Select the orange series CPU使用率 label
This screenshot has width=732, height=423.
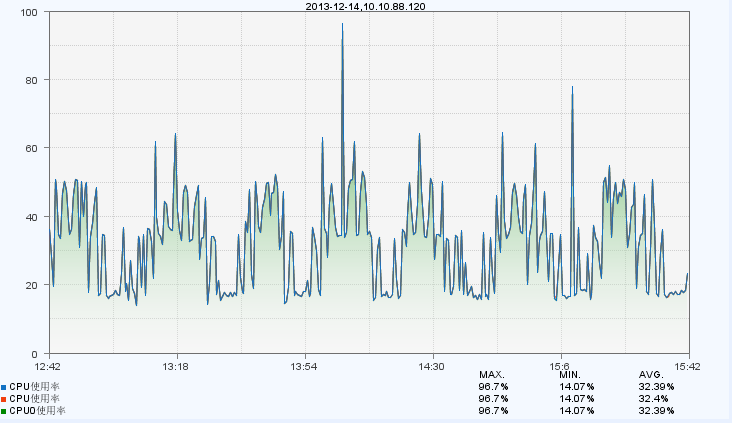click(x=36, y=398)
